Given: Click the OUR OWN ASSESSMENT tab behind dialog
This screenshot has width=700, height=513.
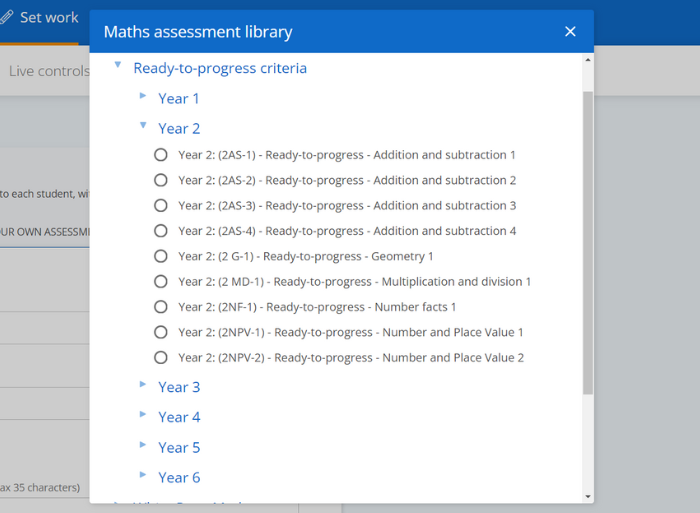Looking at the screenshot, I should click(45, 232).
